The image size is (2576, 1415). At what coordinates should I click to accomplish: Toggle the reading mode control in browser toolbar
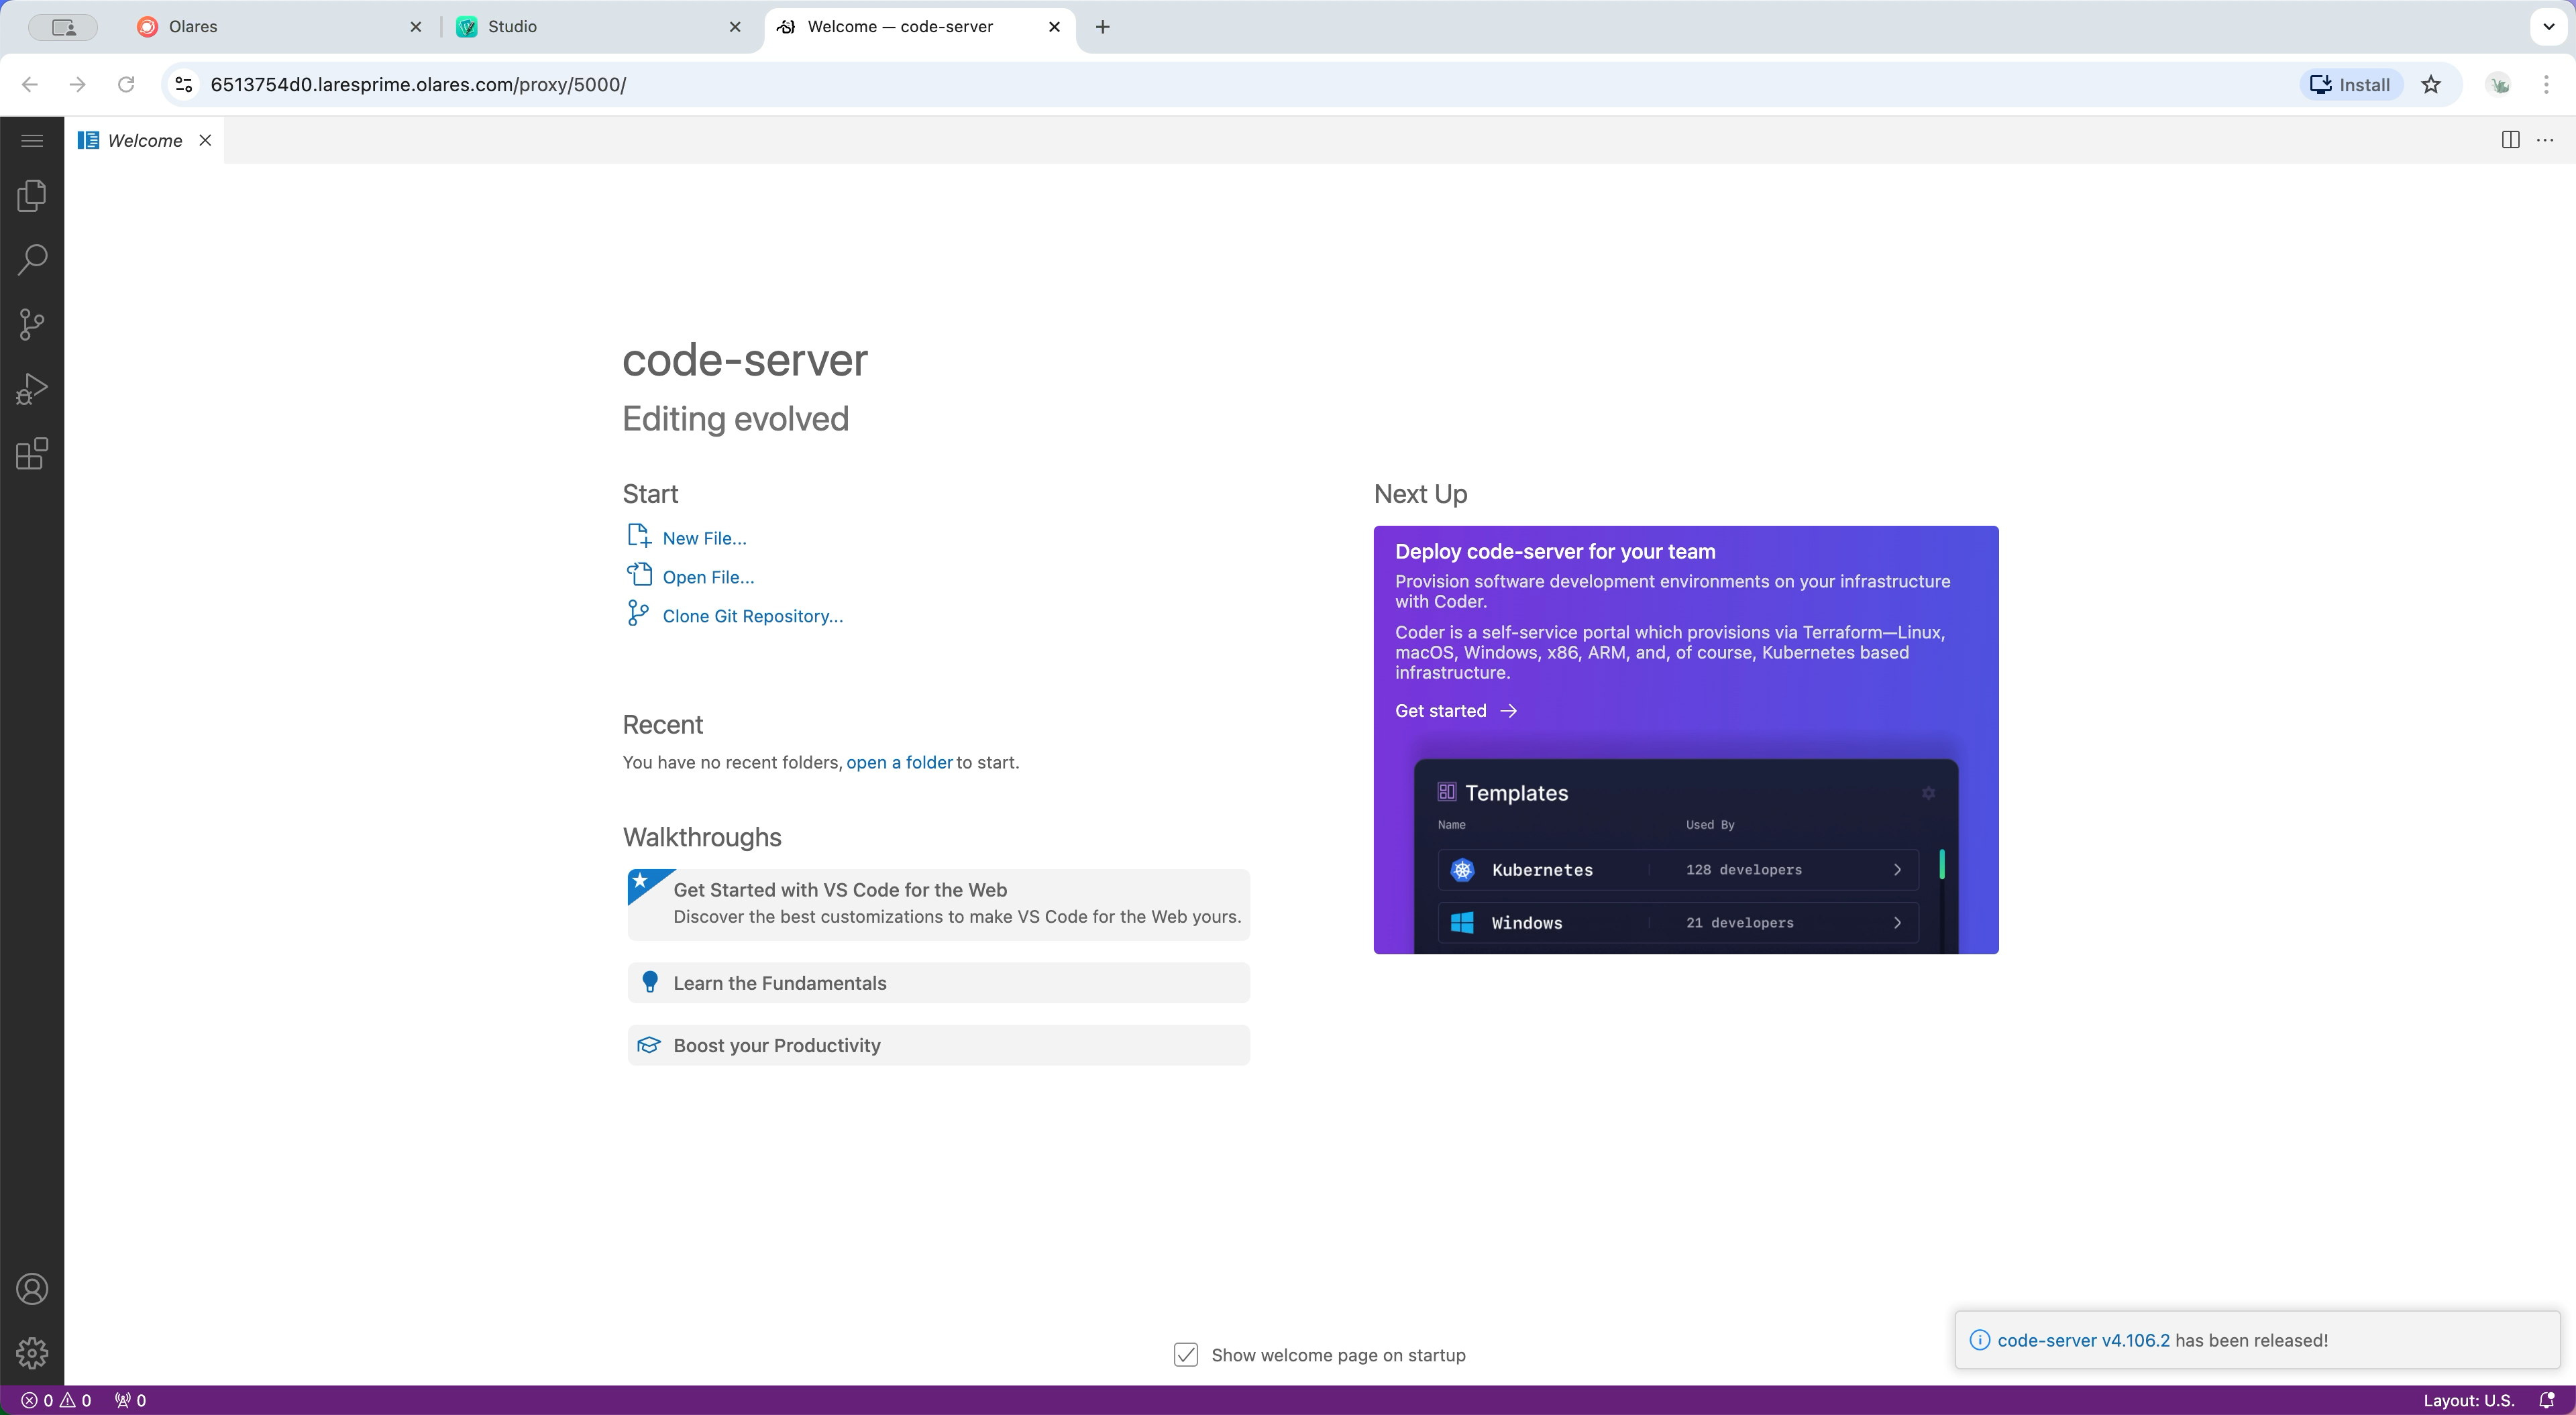point(63,27)
